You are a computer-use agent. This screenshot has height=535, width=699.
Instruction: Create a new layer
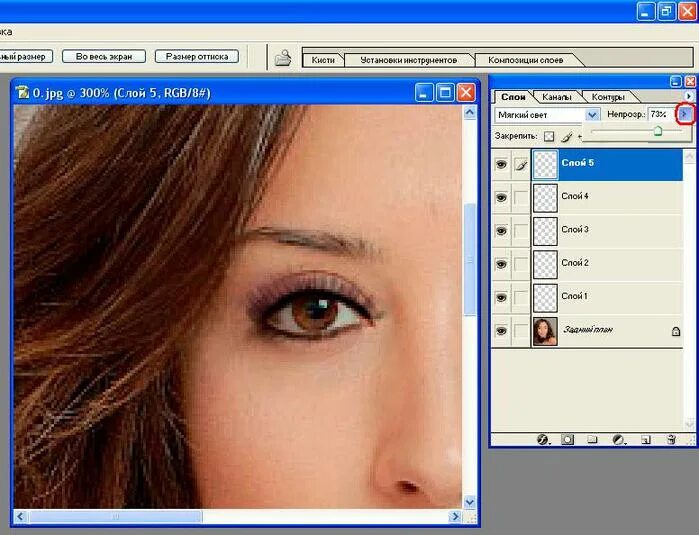tap(646, 440)
